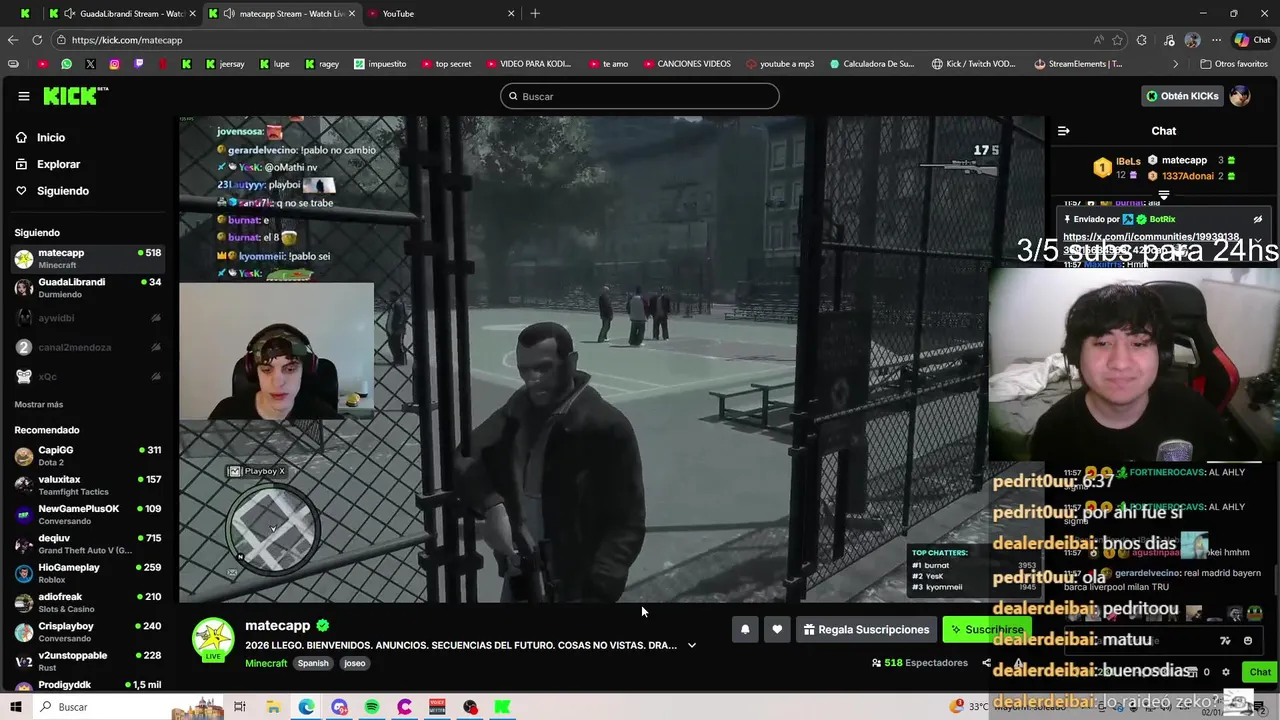
Task: Select matecapp in the followed channels
Action: tap(88, 258)
